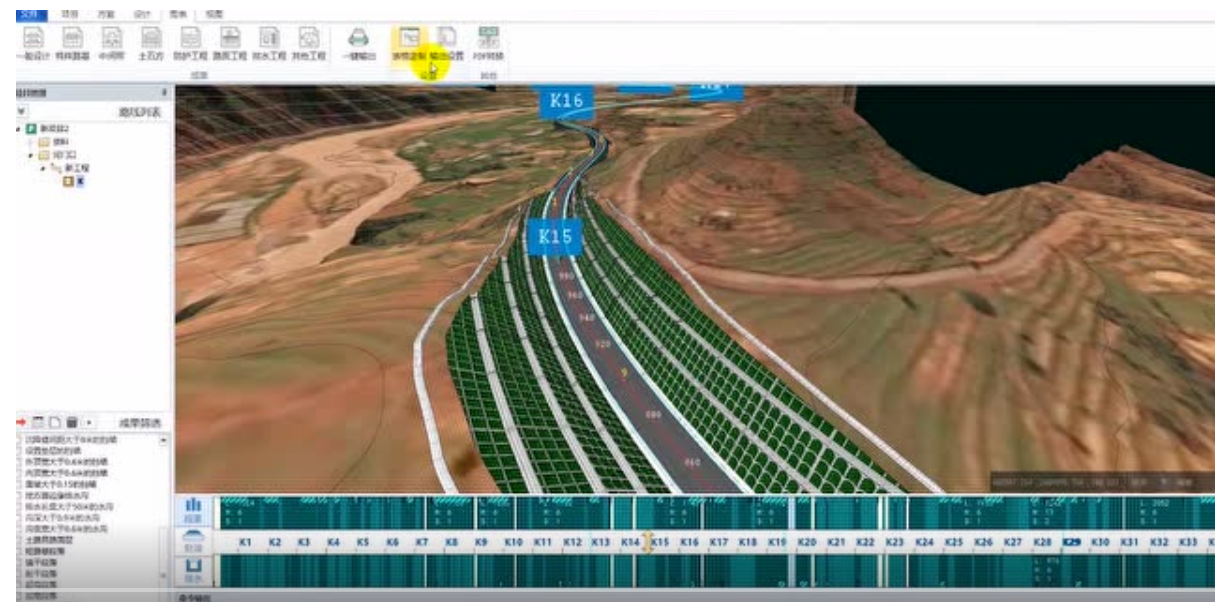Screen dimensions: 1215x602
Task: Click the result filter label button
Action: (x=140, y=422)
